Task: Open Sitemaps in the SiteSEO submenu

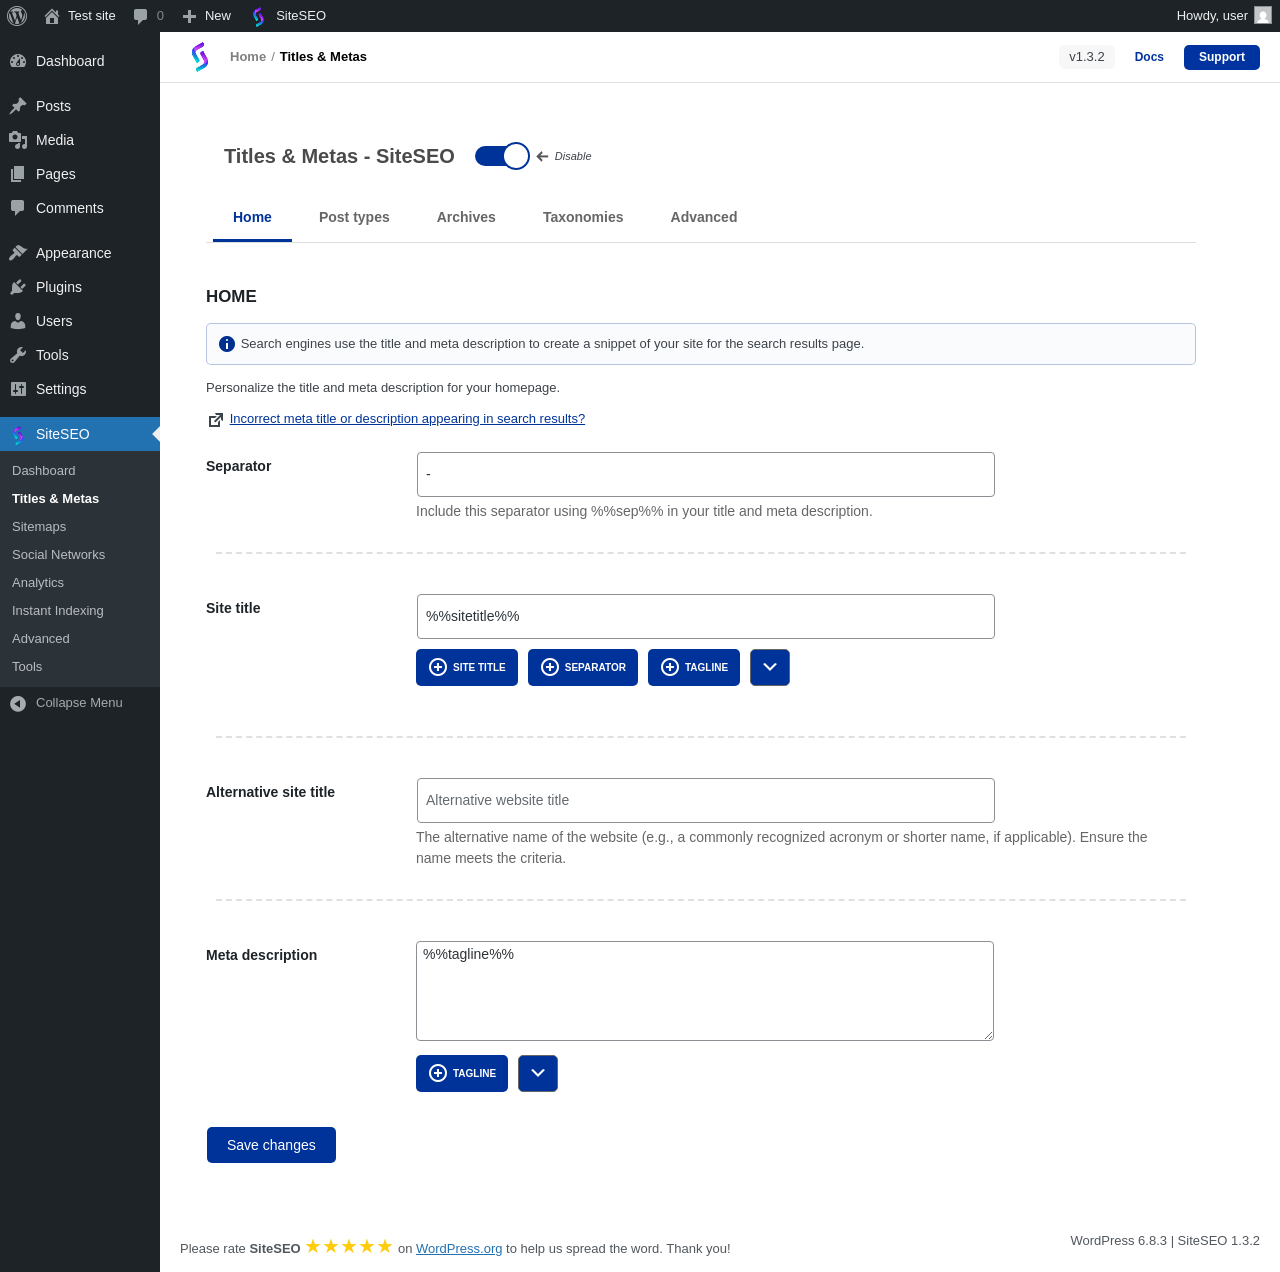Action: (x=39, y=527)
